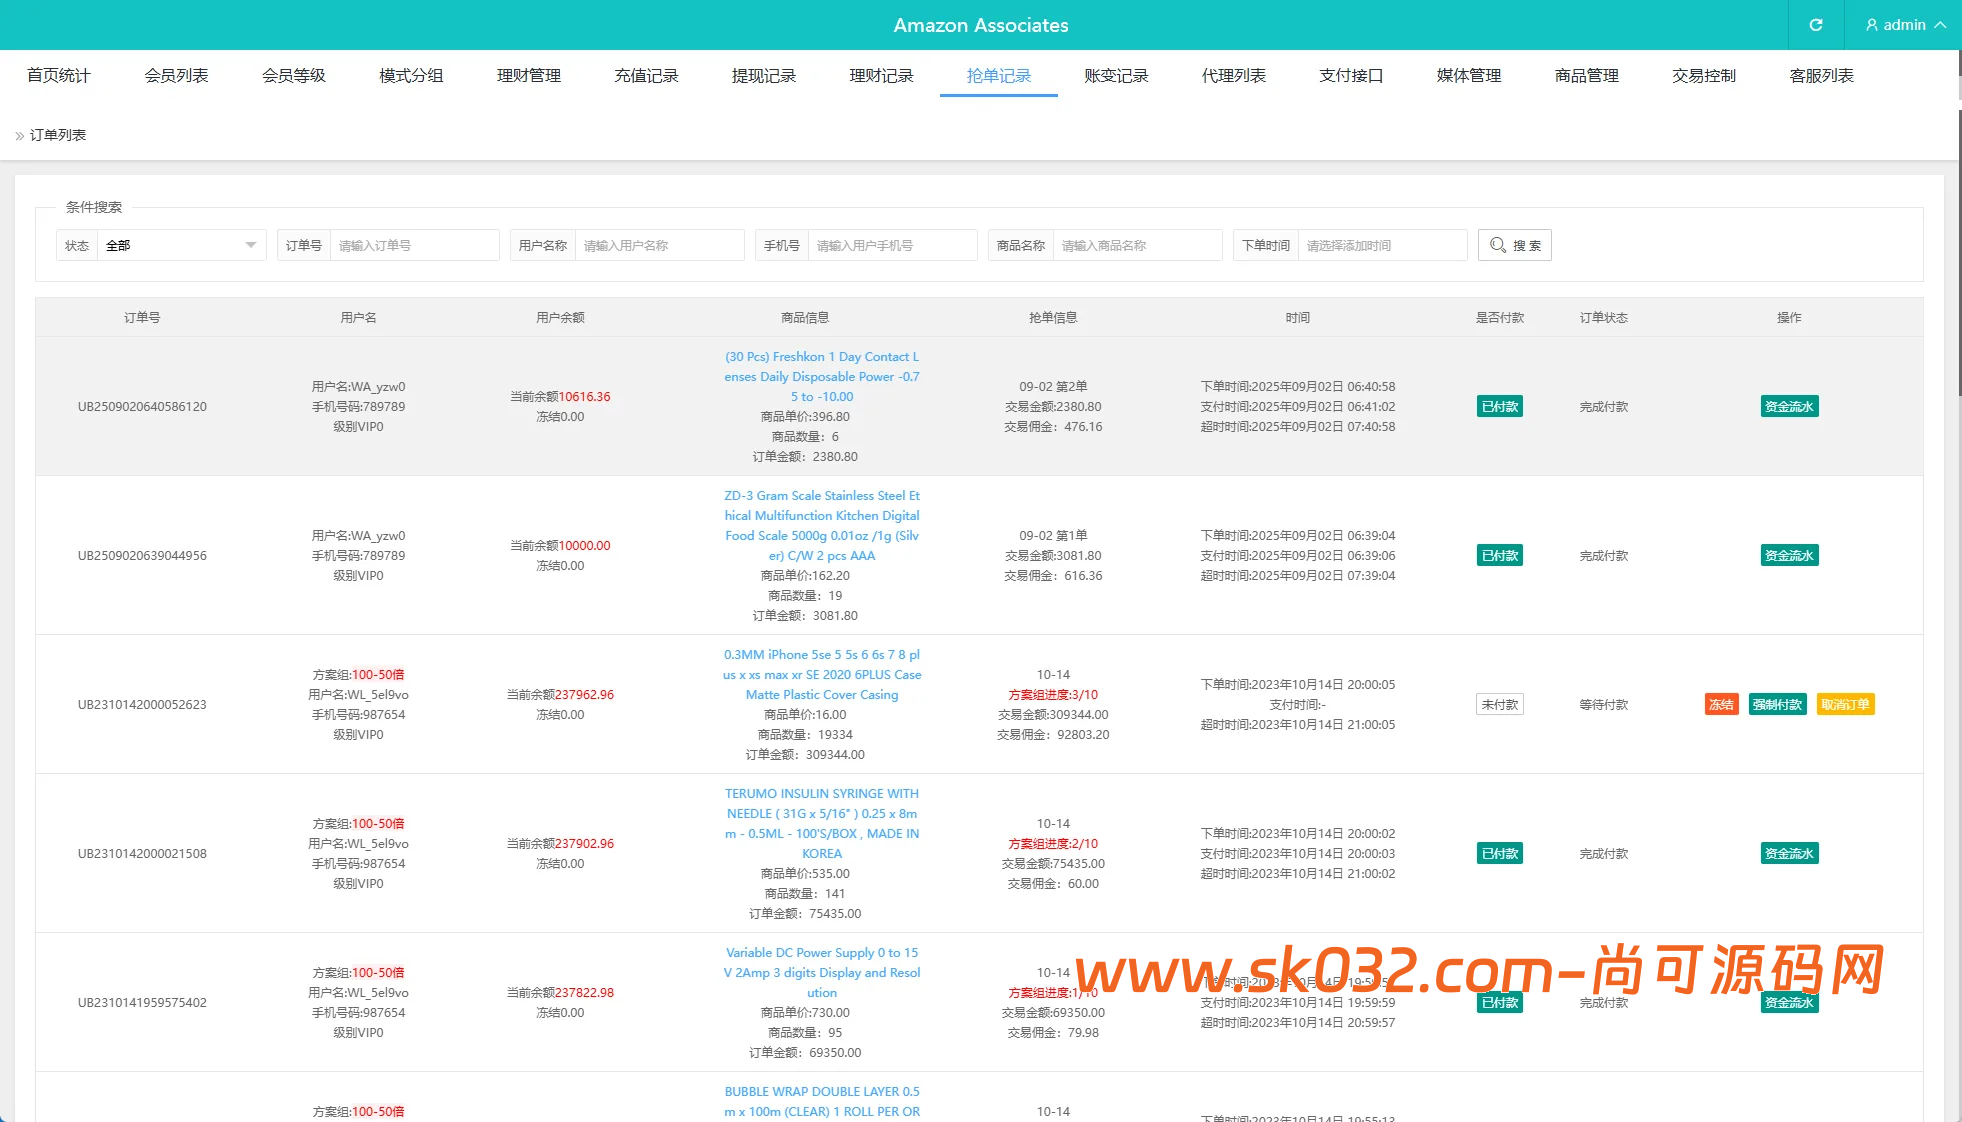
Task: Open the 商品管理 menu tab
Action: point(1586,76)
